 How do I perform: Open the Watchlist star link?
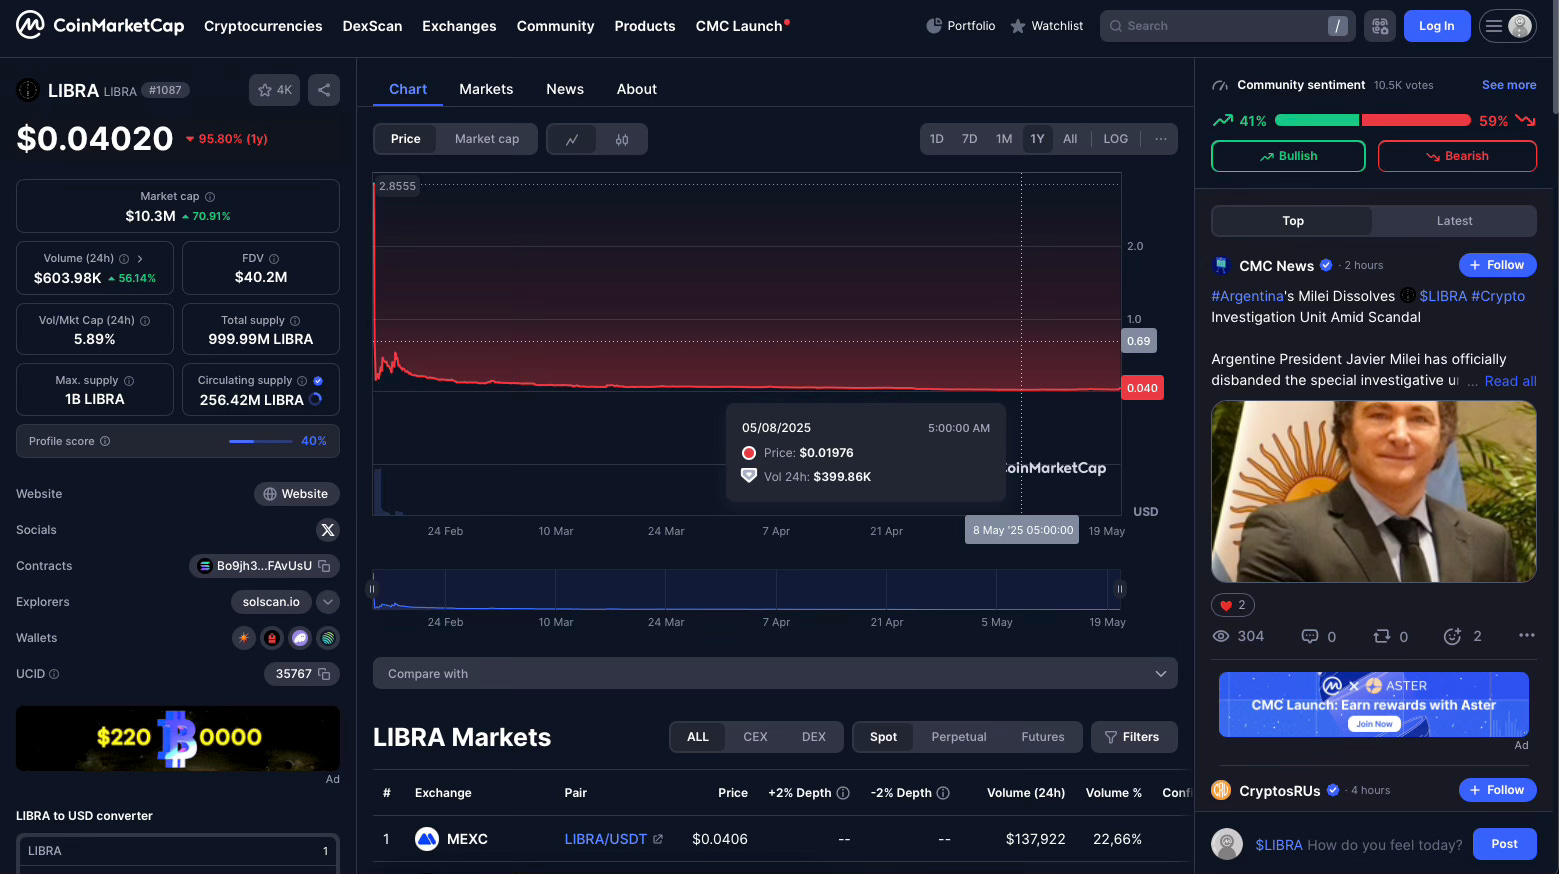pyautogui.click(x=1047, y=26)
